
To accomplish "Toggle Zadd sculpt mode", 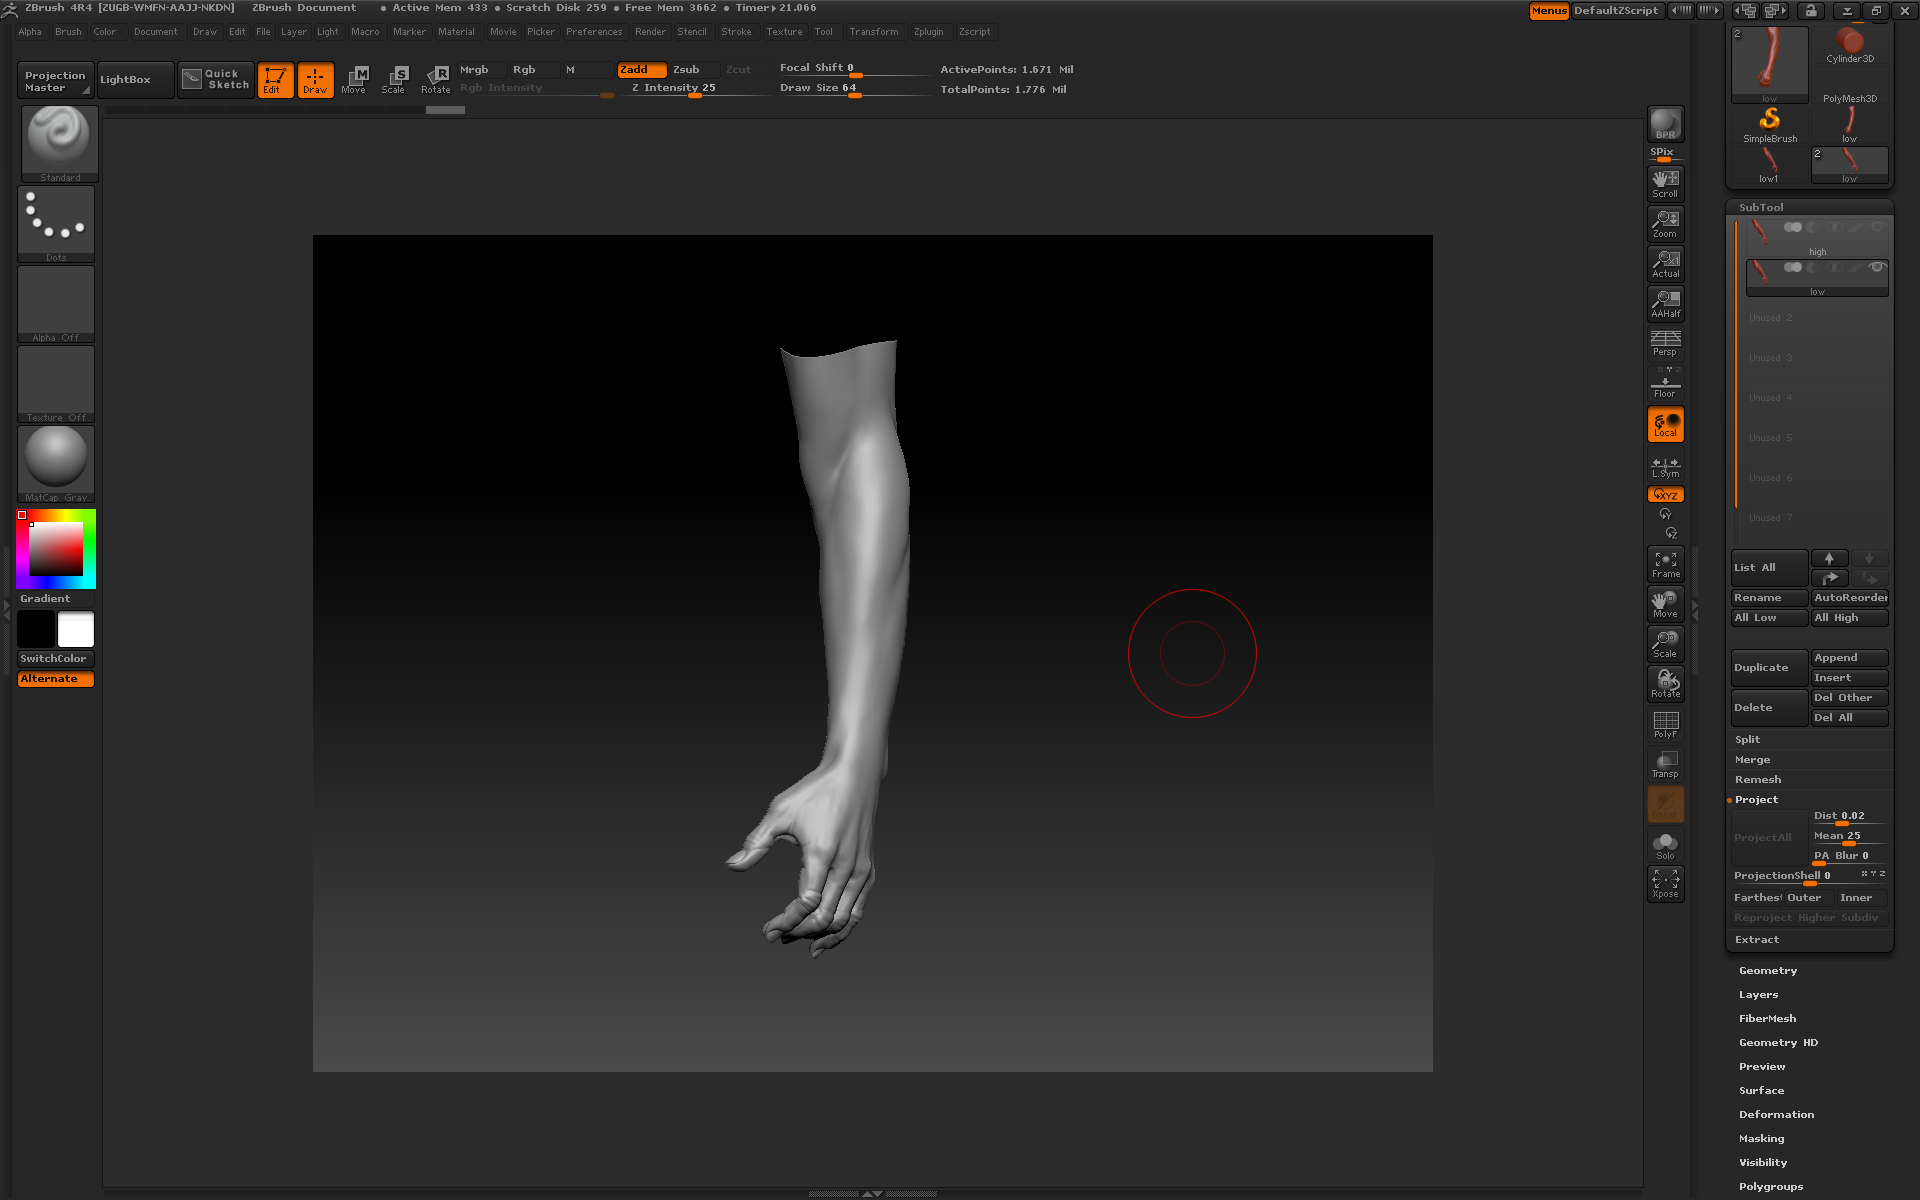I will click(x=641, y=70).
